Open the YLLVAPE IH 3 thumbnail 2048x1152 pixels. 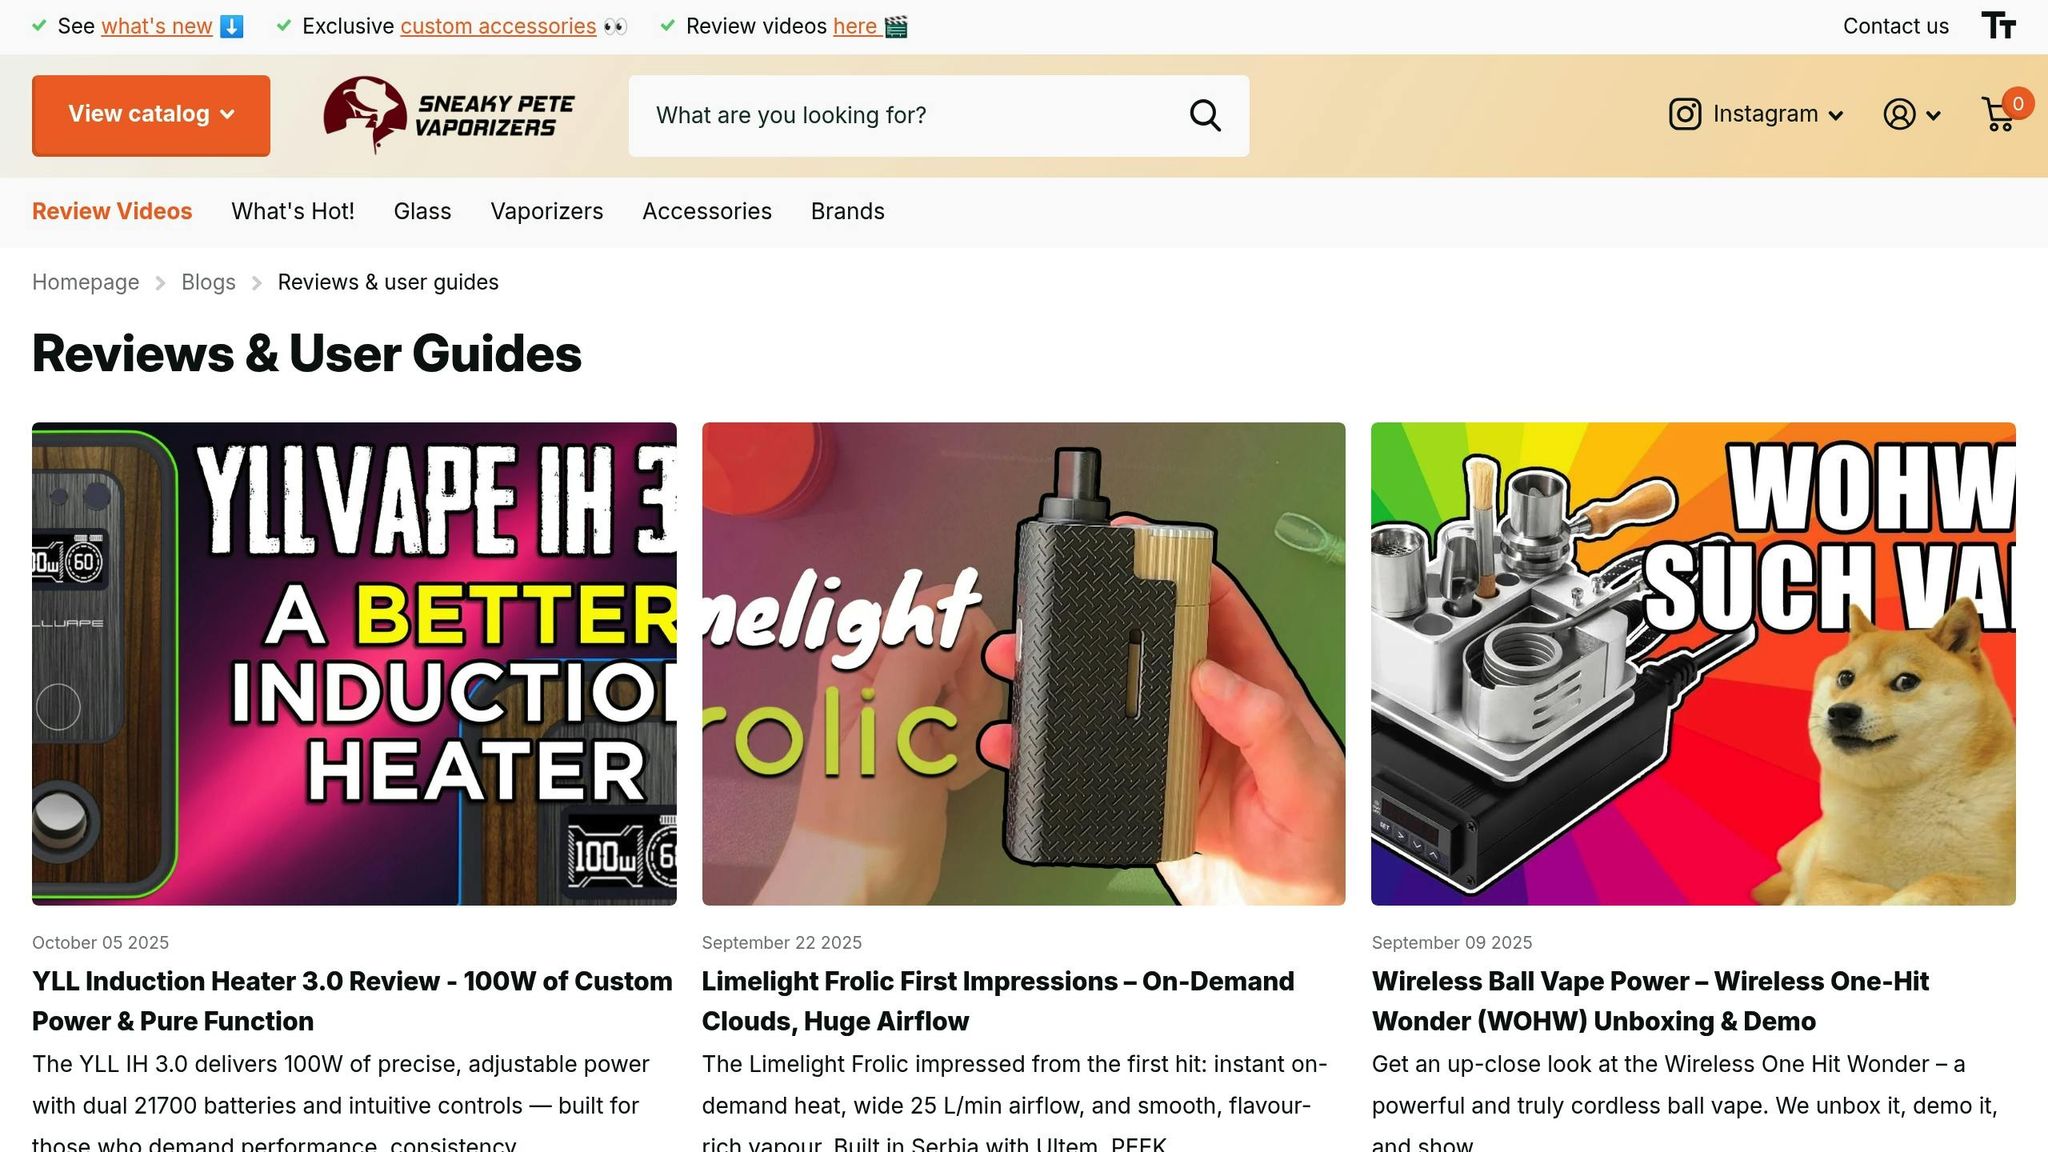tap(354, 664)
